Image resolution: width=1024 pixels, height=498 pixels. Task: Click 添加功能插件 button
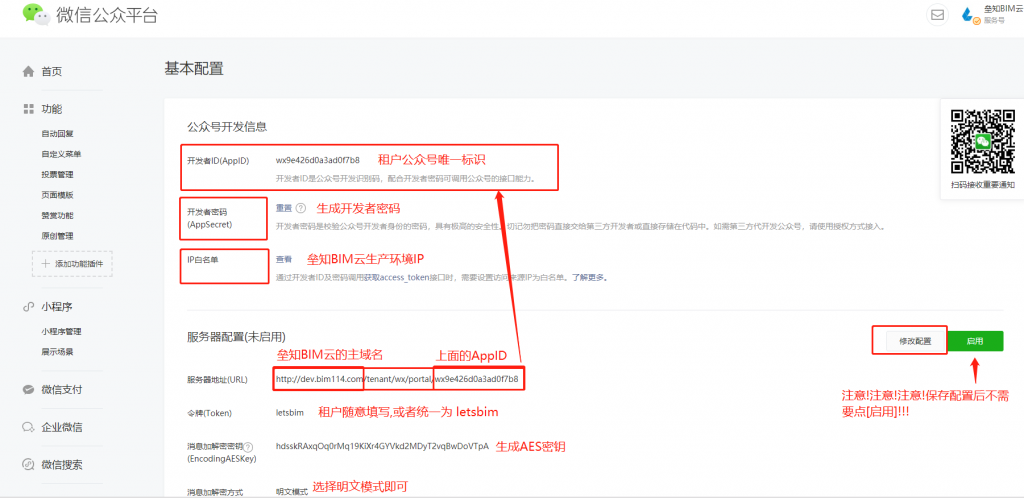[72, 264]
